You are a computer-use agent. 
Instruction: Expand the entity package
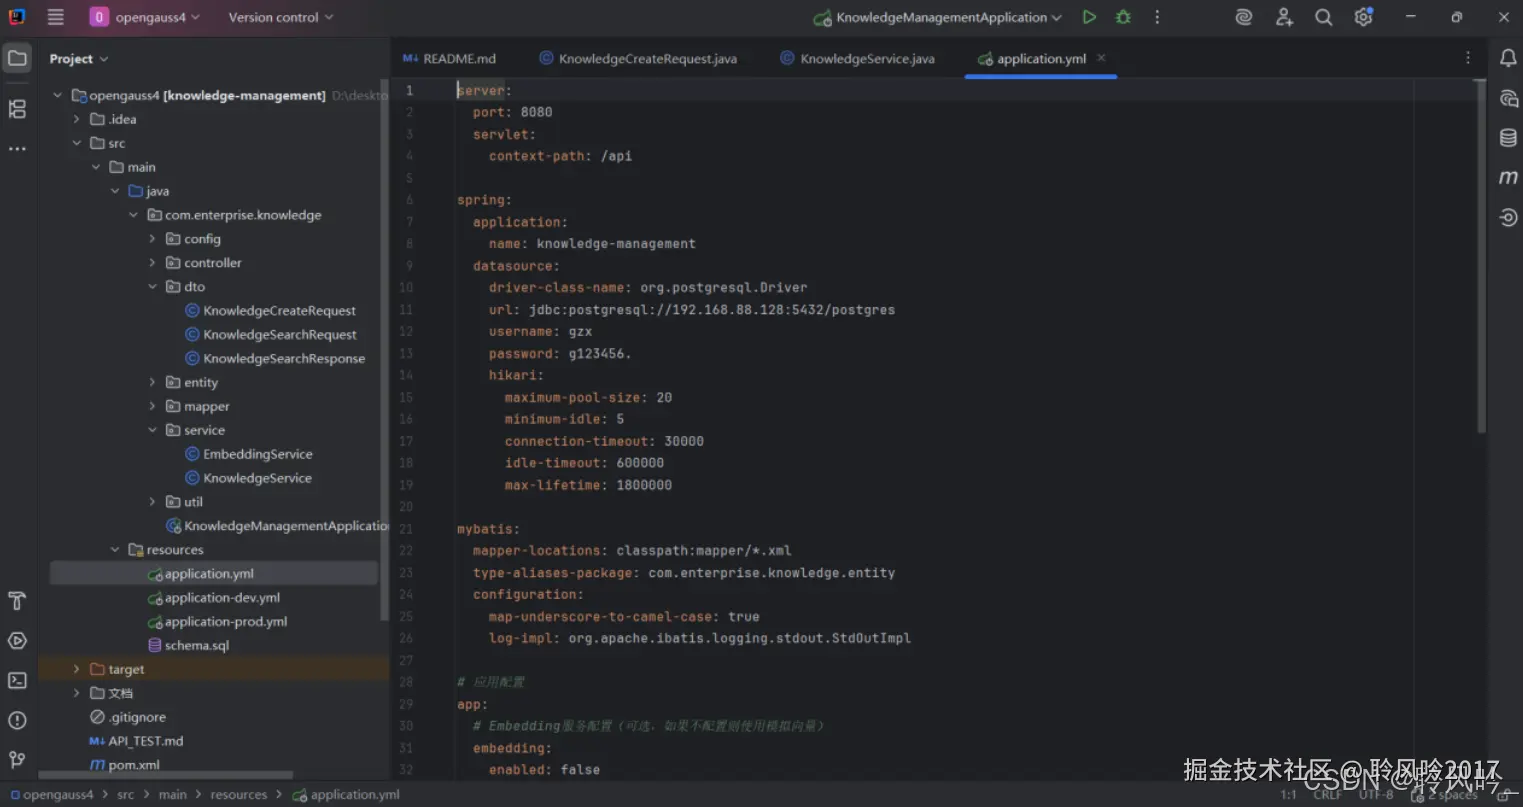(152, 382)
